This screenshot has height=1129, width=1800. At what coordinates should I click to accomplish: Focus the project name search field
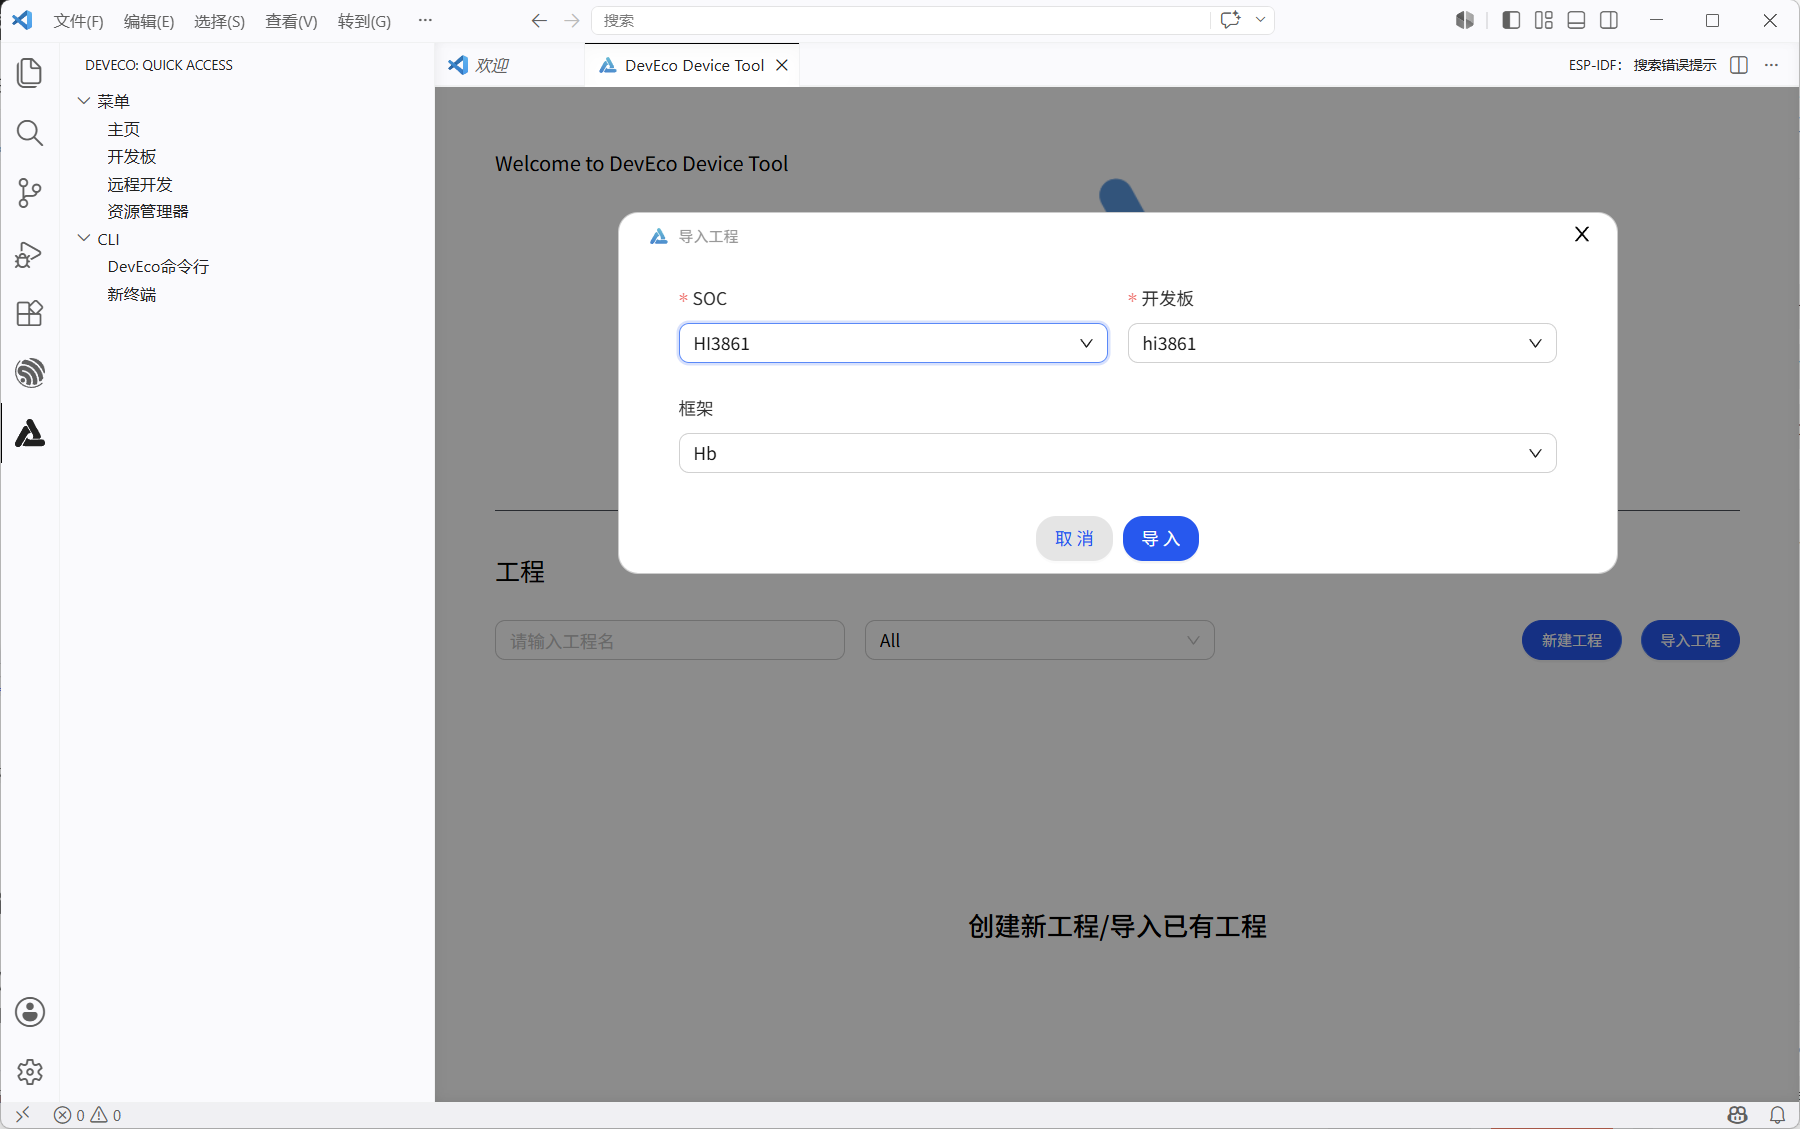click(x=670, y=640)
